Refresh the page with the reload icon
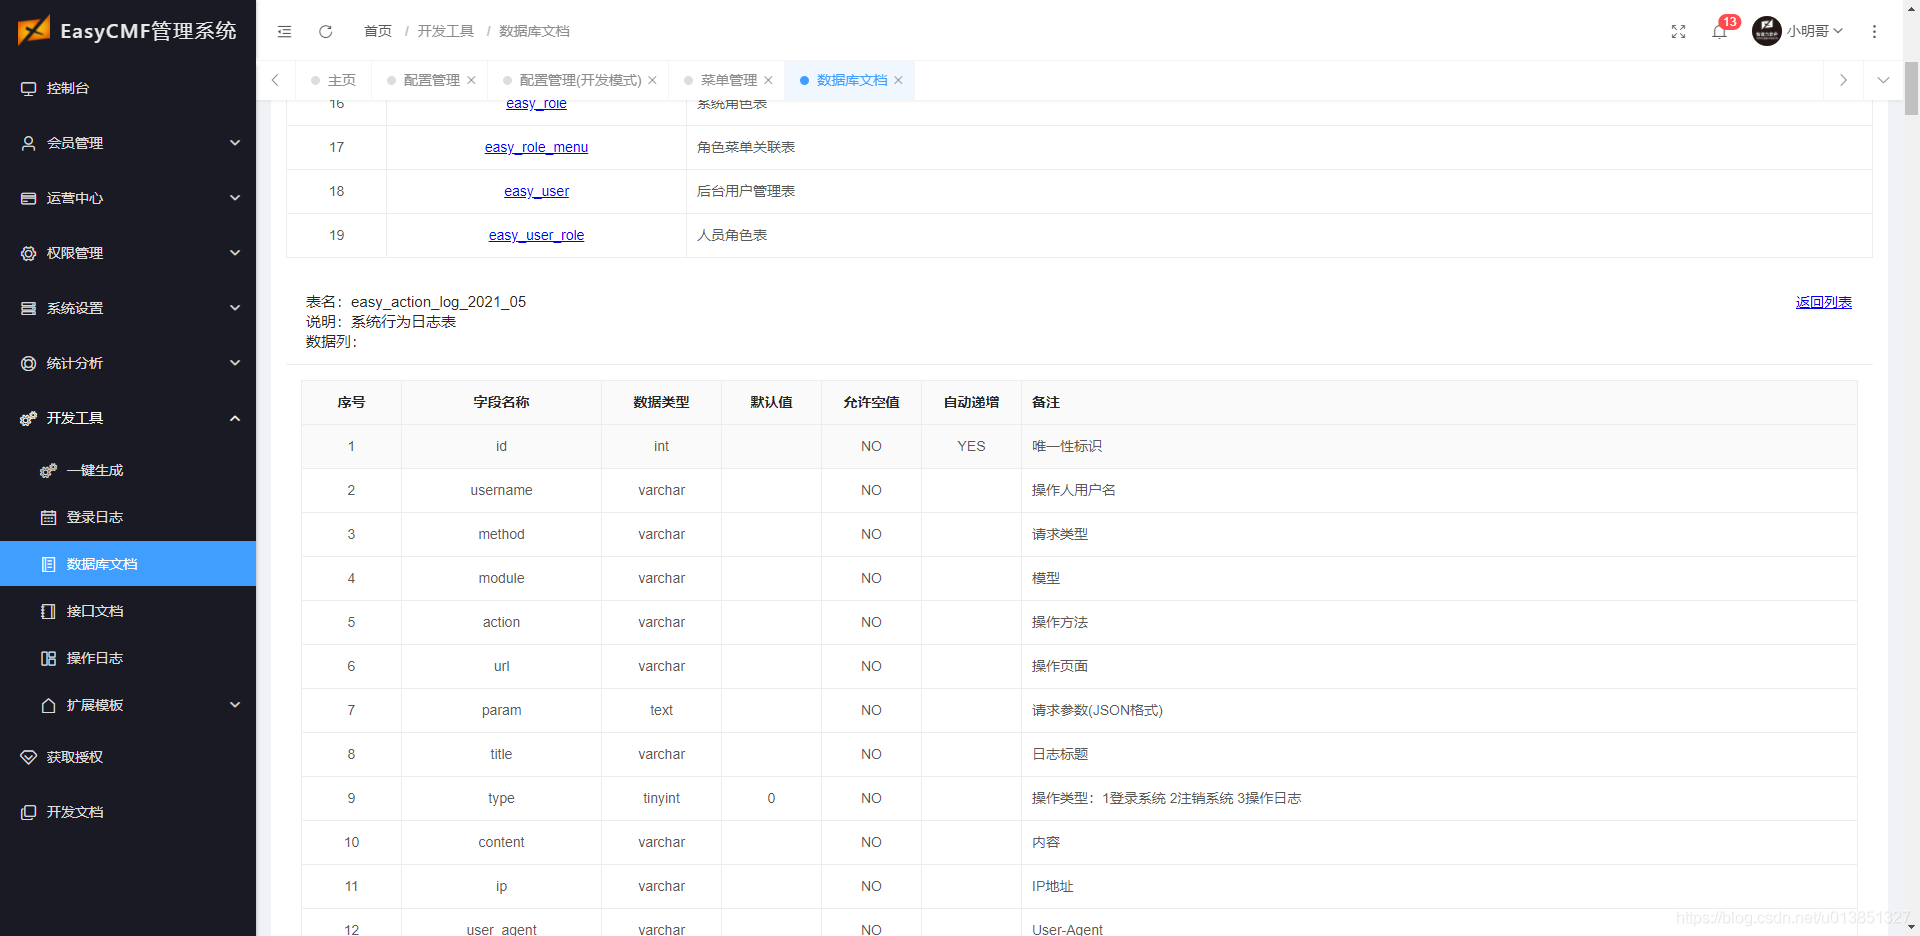This screenshot has height=936, width=1920. tap(325, 31)
